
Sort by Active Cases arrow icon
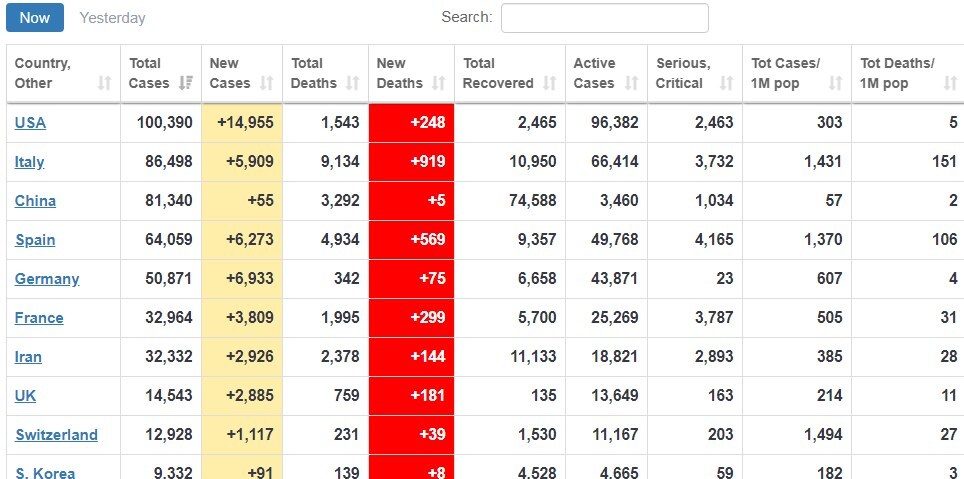631,83
